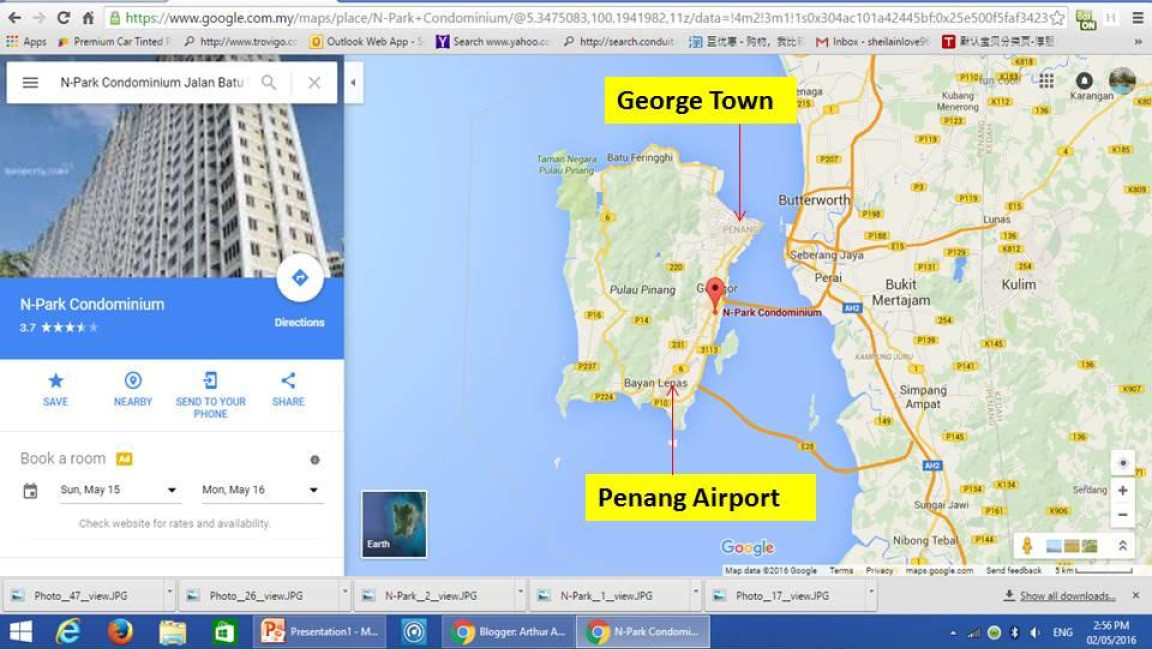Open the Book a room ad info icon
Viewport: 1152px width, 650px height.
click(314, 460)
